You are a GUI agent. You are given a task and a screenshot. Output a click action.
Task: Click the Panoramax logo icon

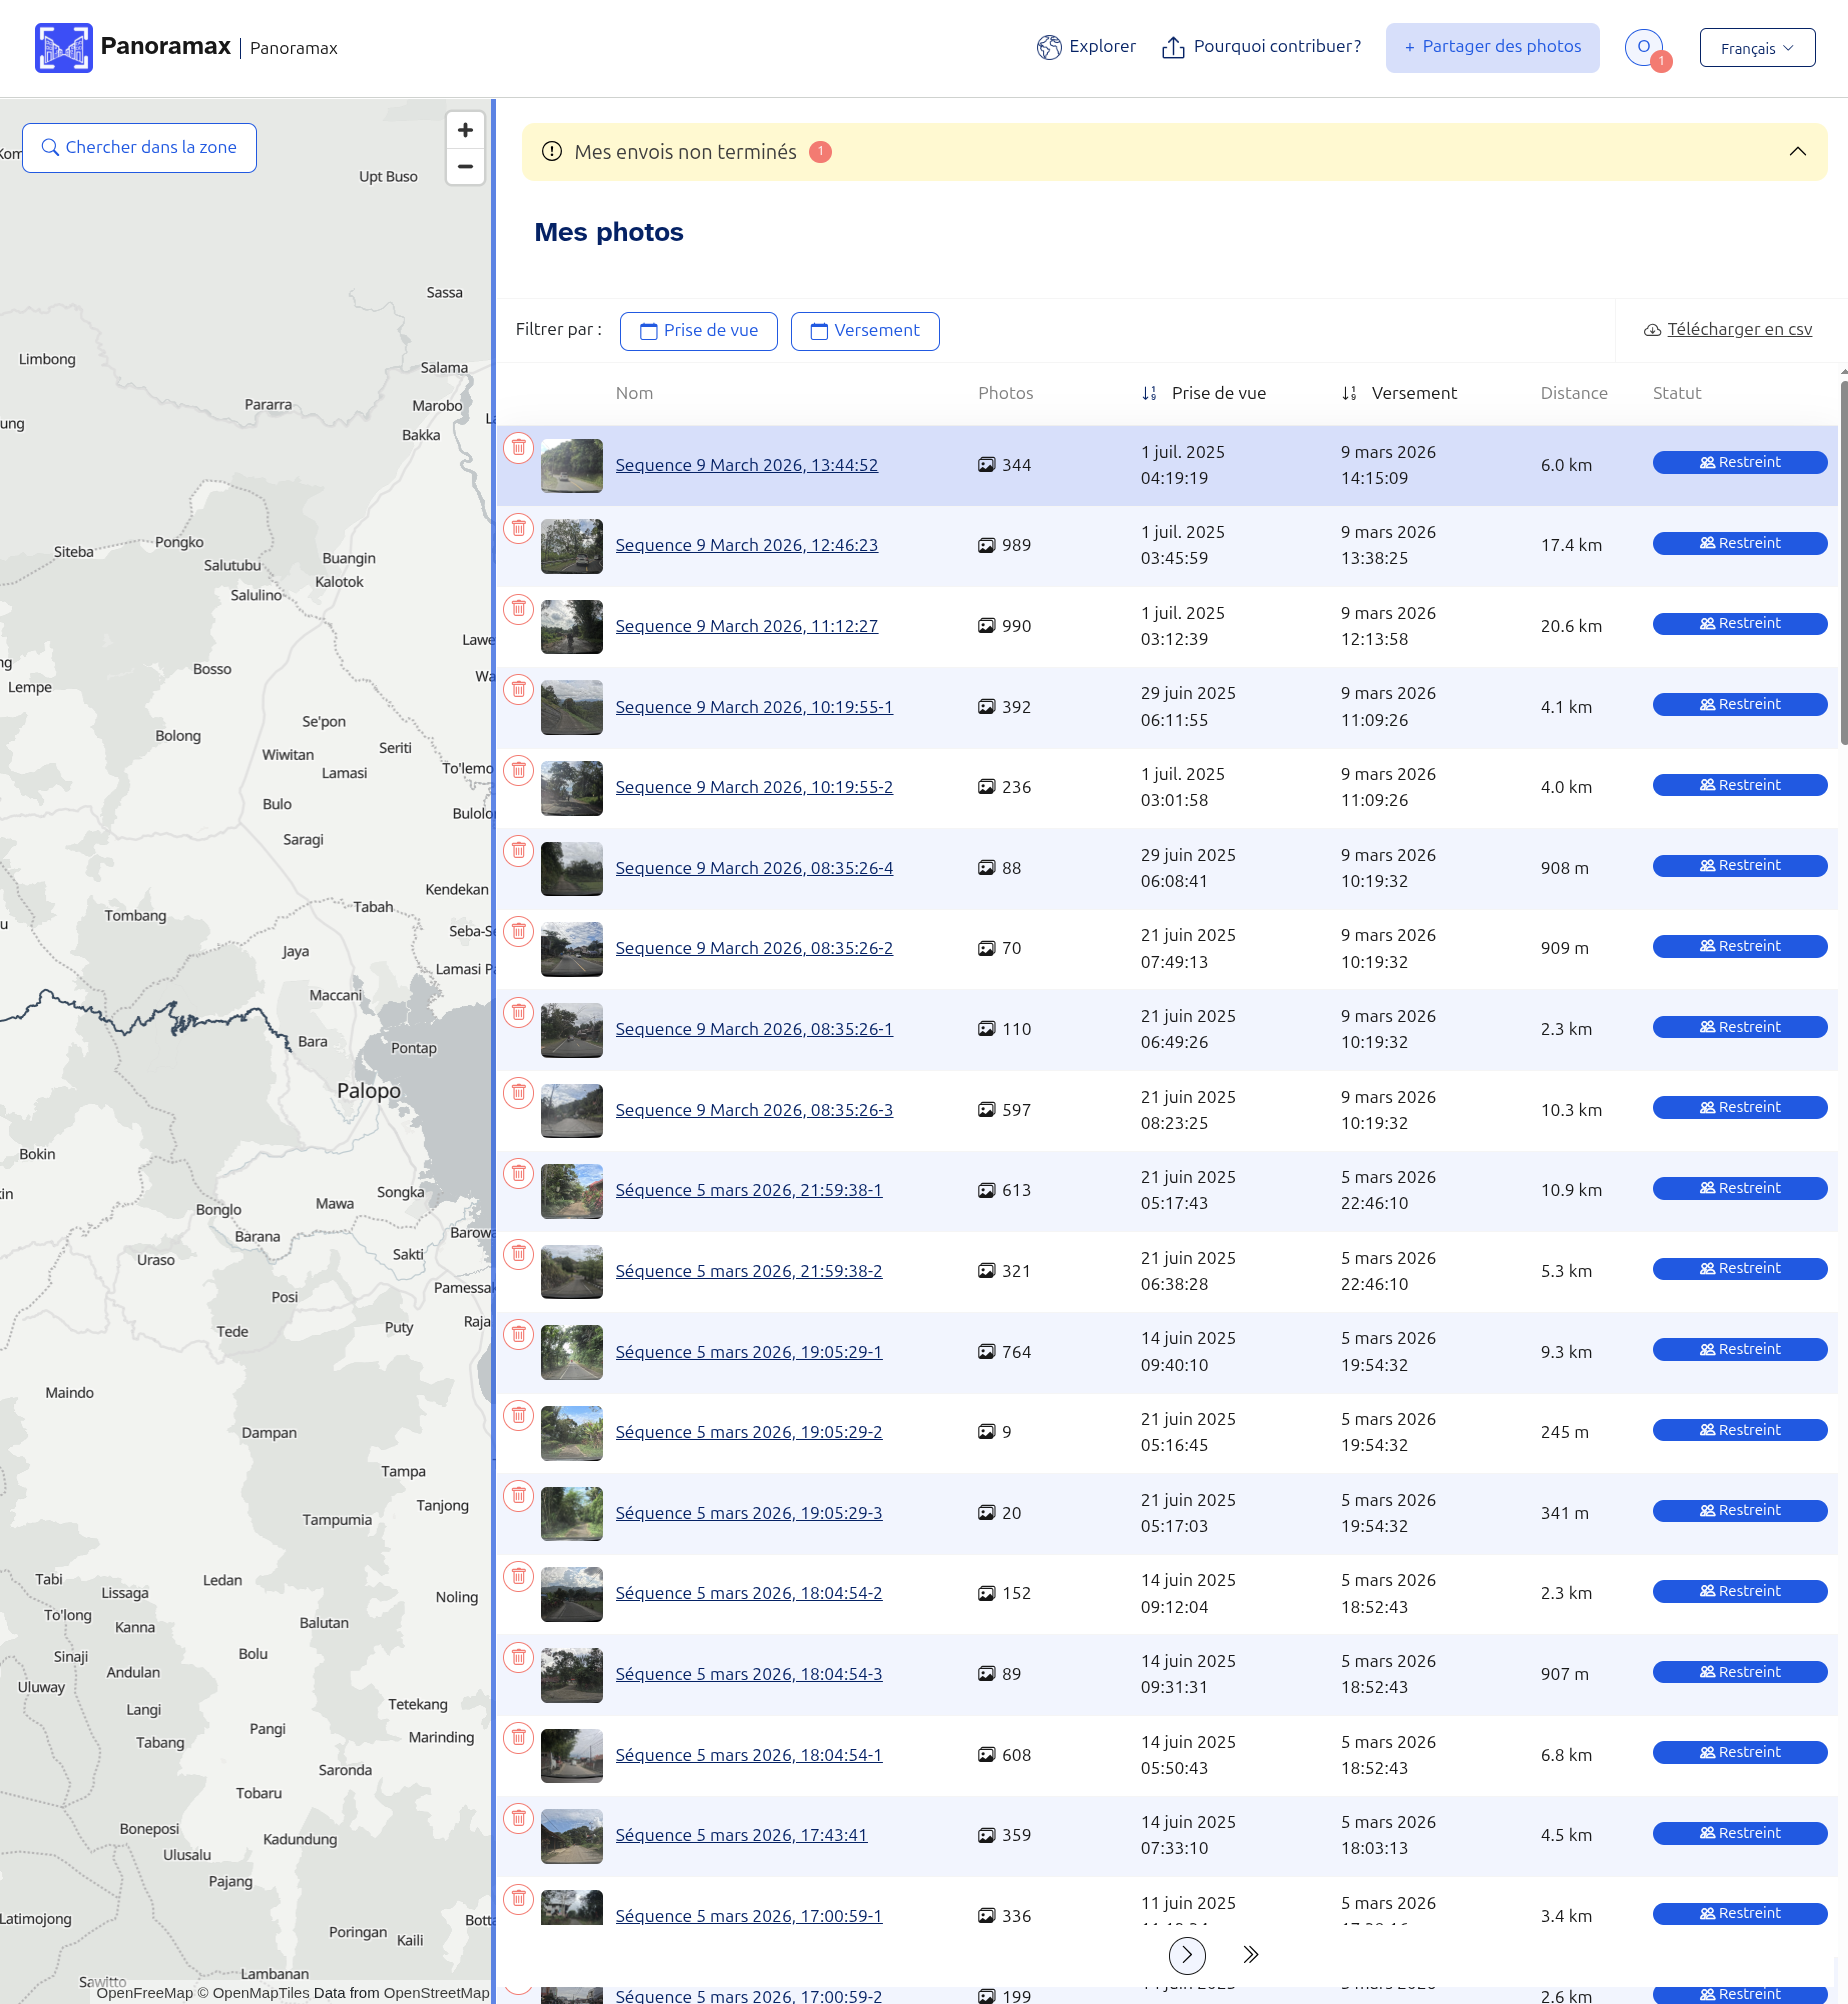coord(63,48)
